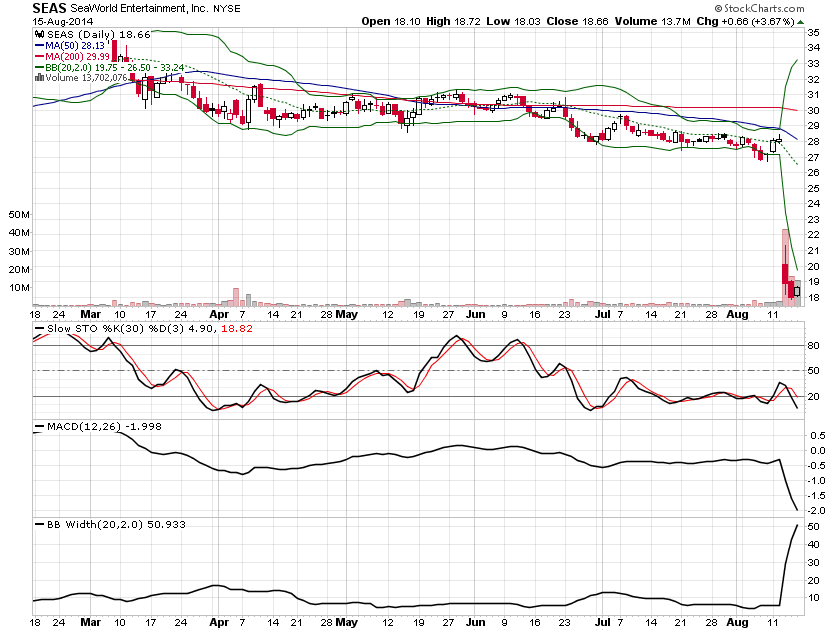Image resolution: width=840 pixels, height=633 pixels.
Task: Click the tall red volume spike in August
Action: coord(785,267)
